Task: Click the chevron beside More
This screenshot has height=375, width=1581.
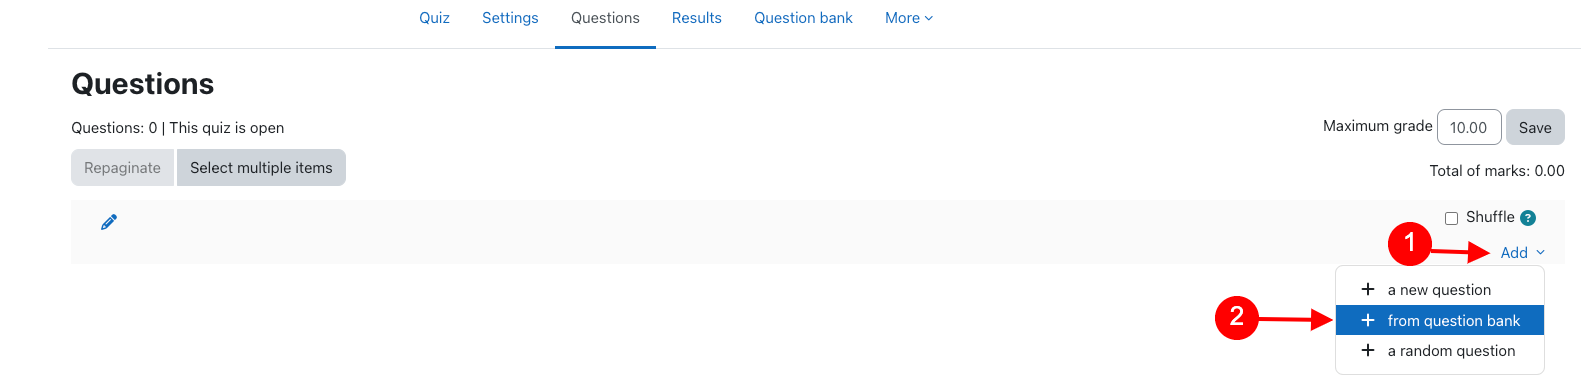Action: pyautogui.click(x=929, y=18)
